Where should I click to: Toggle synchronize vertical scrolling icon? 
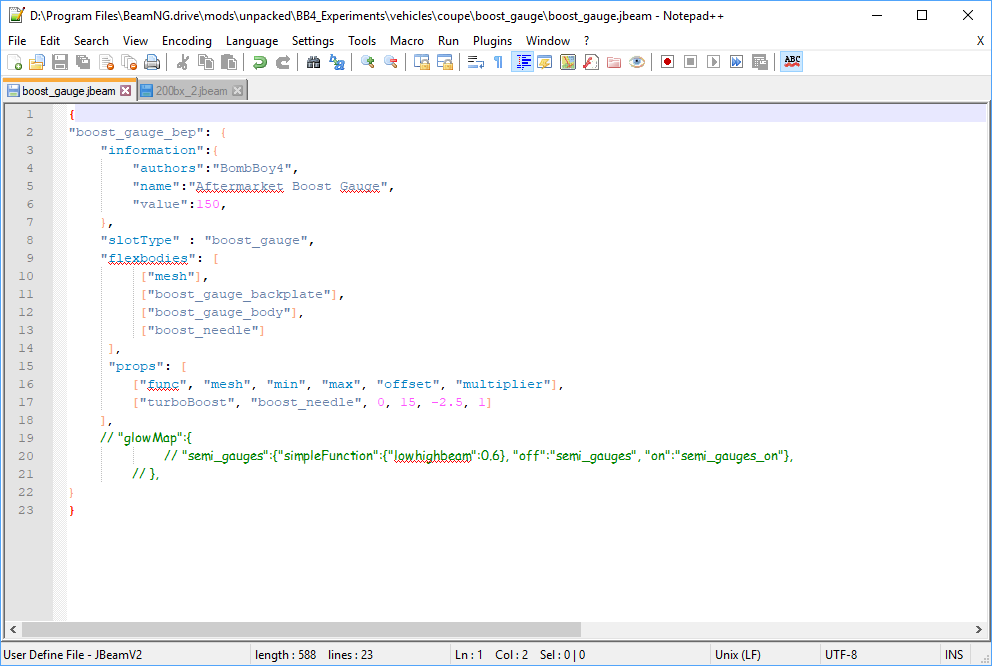pyautogui.click(x=421, y=62)
